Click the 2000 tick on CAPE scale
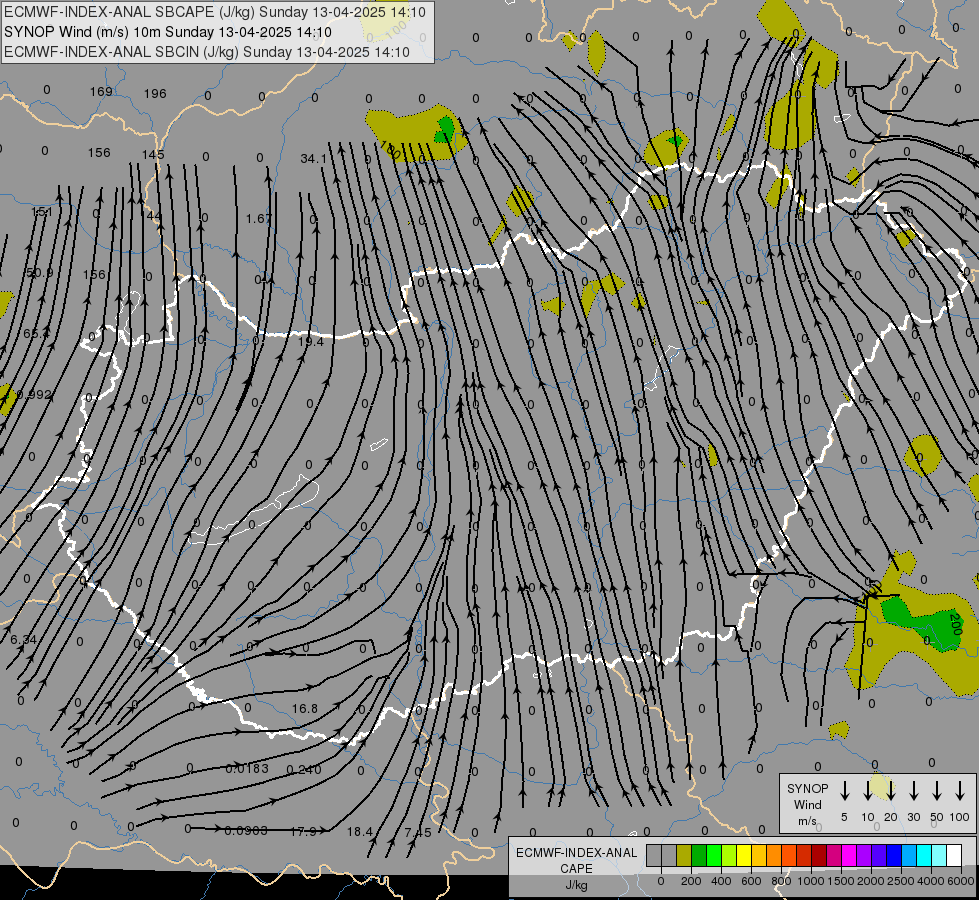Viewport: 979px width, 900px height. coord(870,881)
